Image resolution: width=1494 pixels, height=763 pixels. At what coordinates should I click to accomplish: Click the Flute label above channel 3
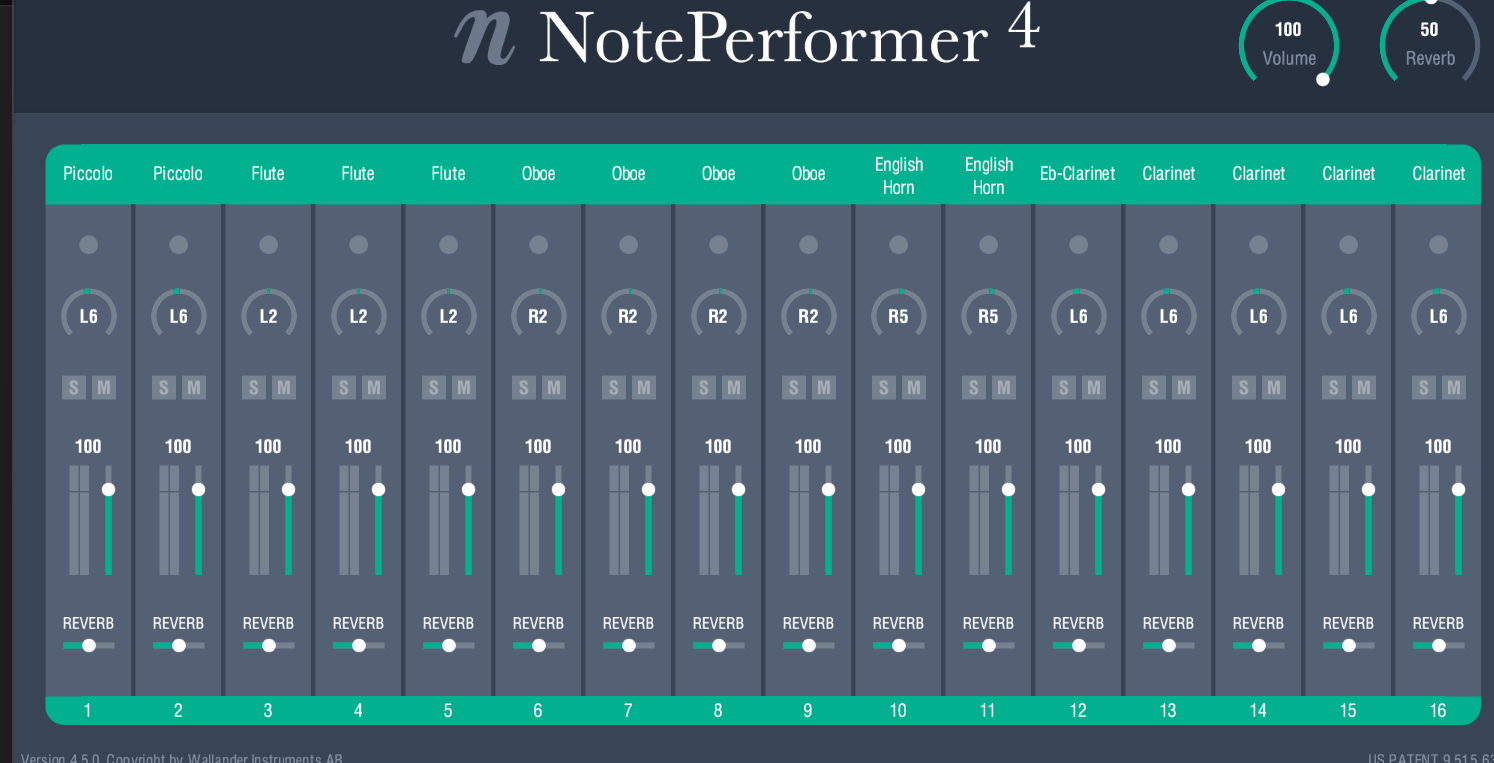click(268, 174)
